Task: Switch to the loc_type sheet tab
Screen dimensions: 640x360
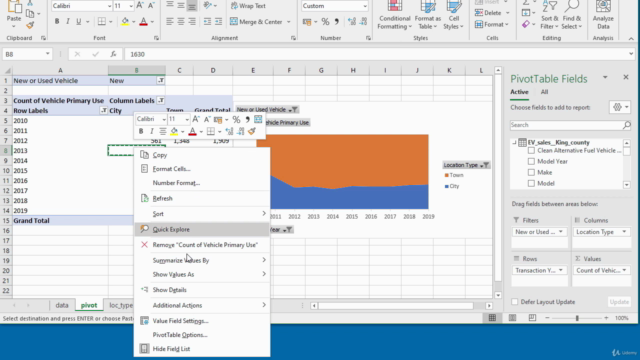Action: (121, 305)
